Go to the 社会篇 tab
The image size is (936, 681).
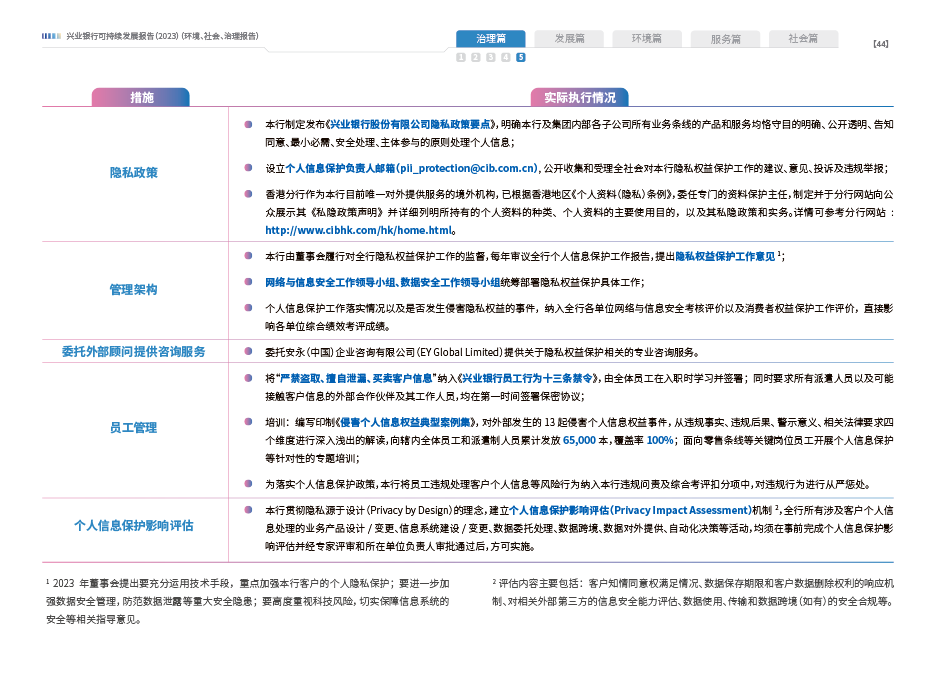[x=803, y=39]
